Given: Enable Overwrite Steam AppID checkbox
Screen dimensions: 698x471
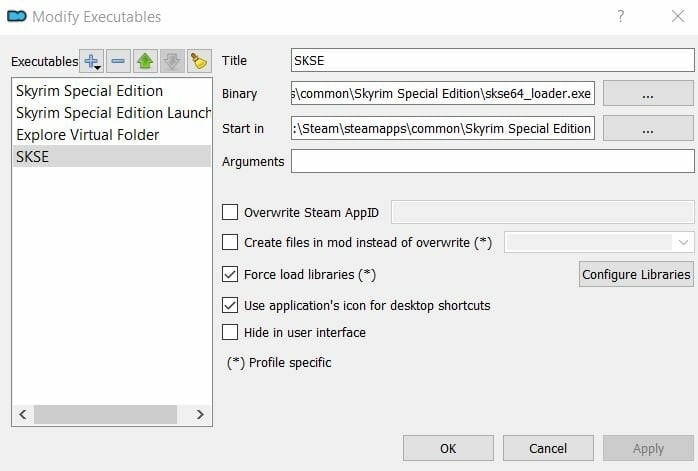Looking at the screenshot, I should click(x=230, y=212).
